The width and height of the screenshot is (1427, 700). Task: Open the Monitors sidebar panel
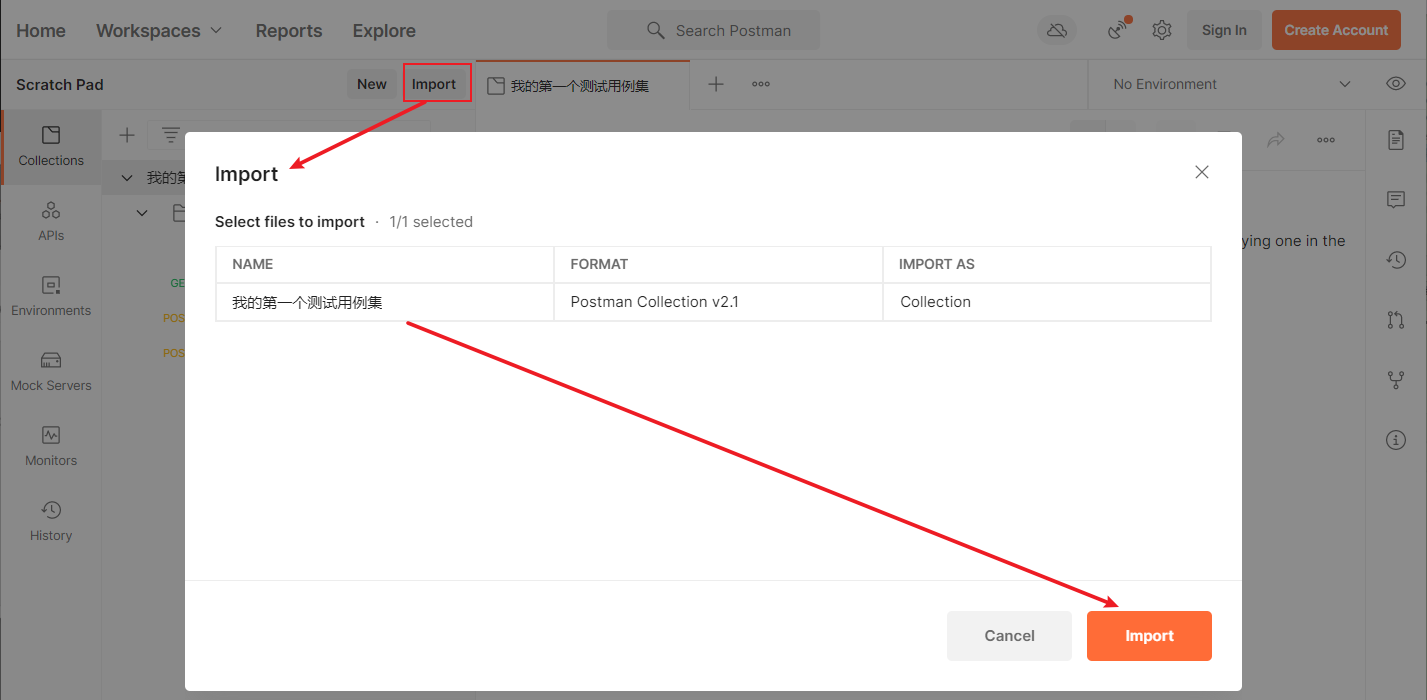click(51, 446)
